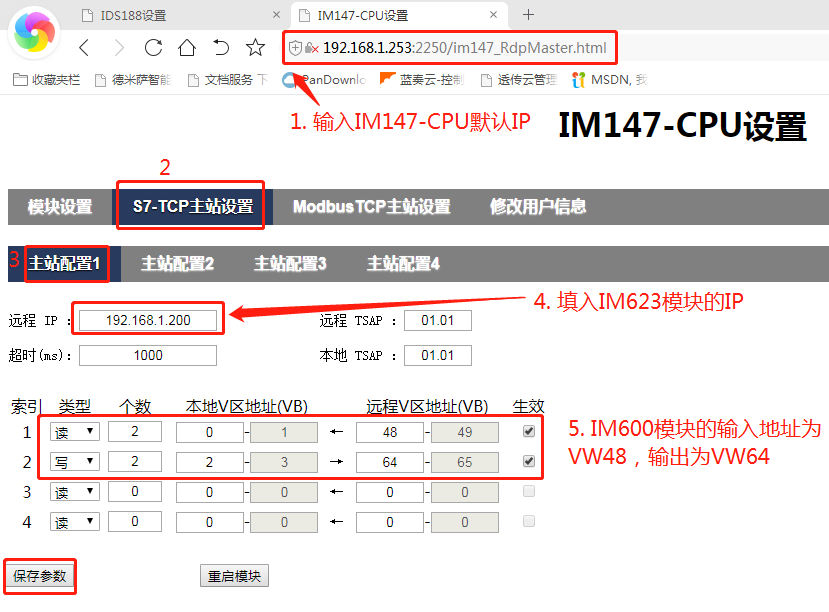Viewport: 829px width, 612px height.
Task: Switch to the IM147-CPU设置 browser tab
Action: (x=399, y=15)
